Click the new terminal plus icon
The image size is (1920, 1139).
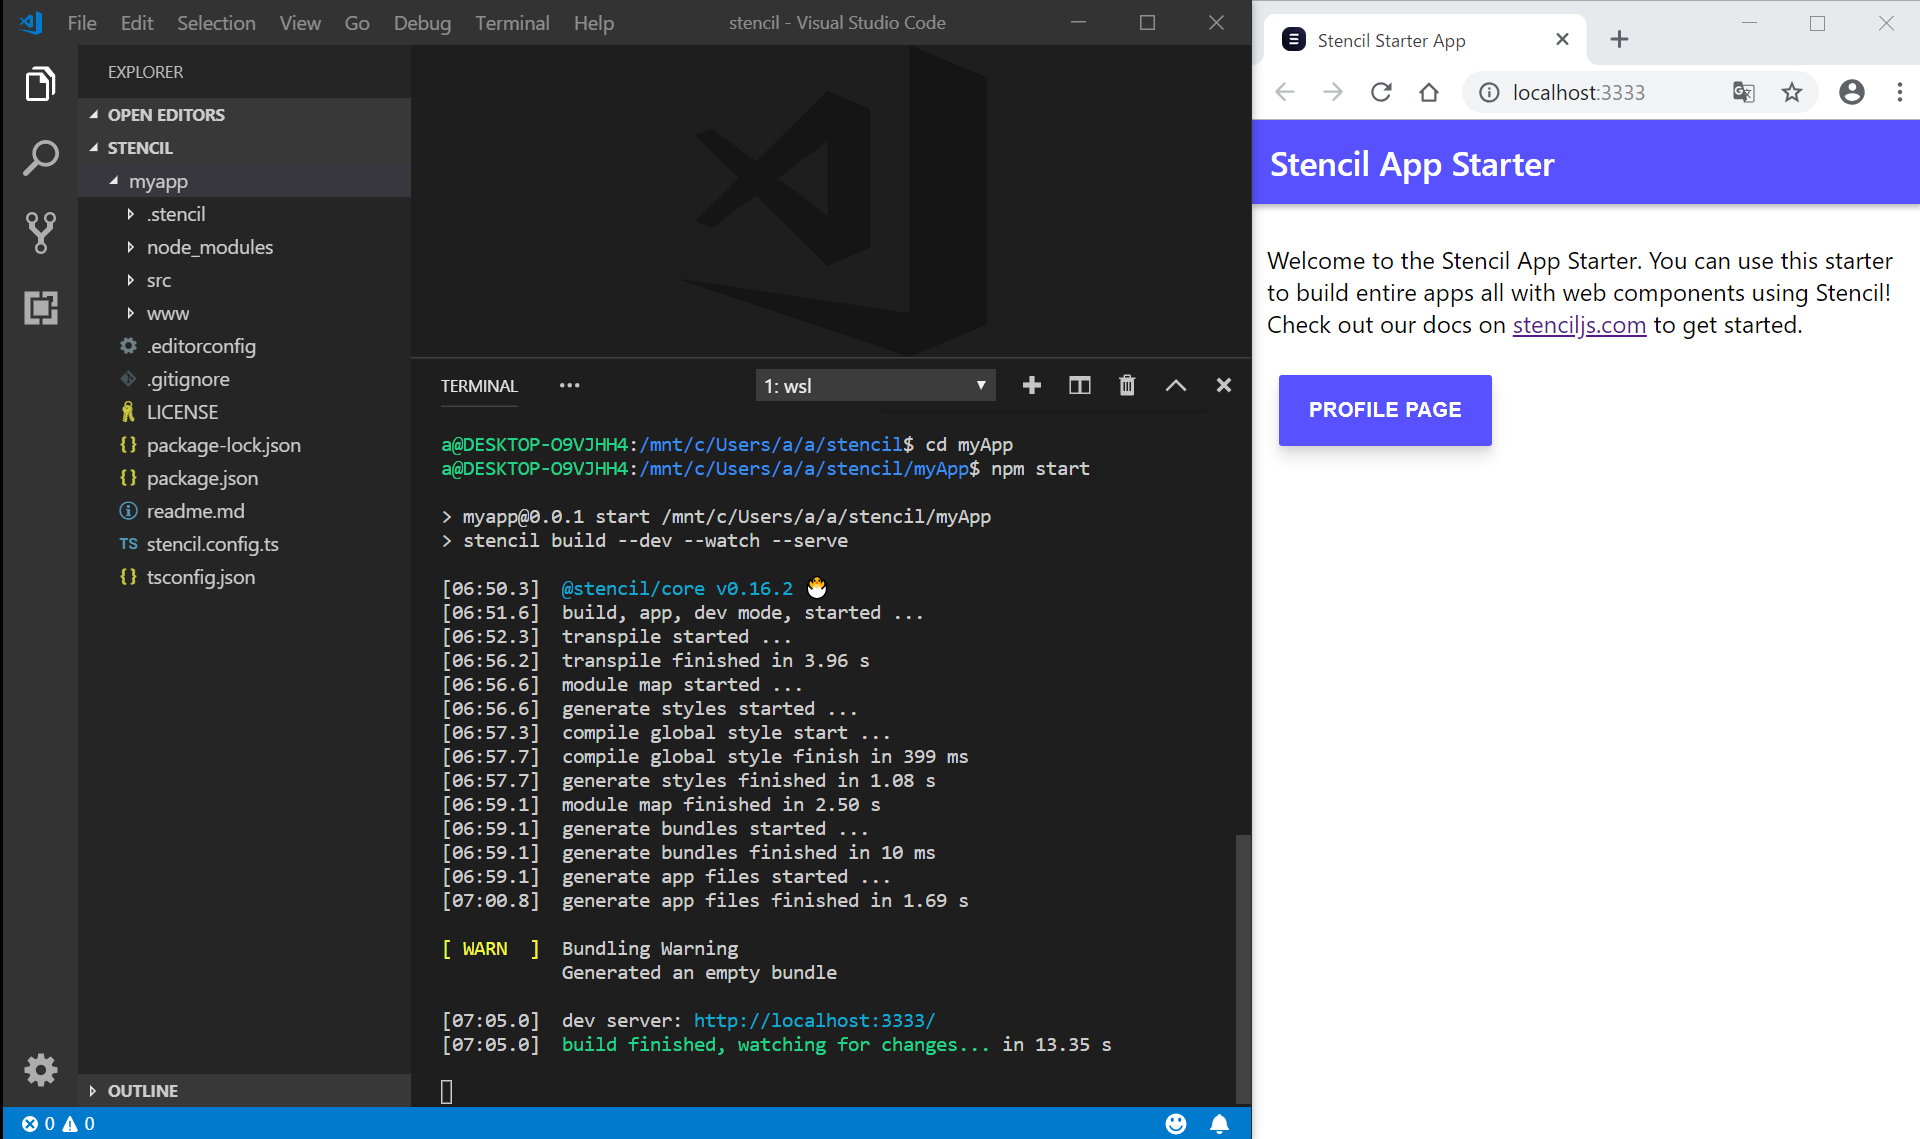1032,385
